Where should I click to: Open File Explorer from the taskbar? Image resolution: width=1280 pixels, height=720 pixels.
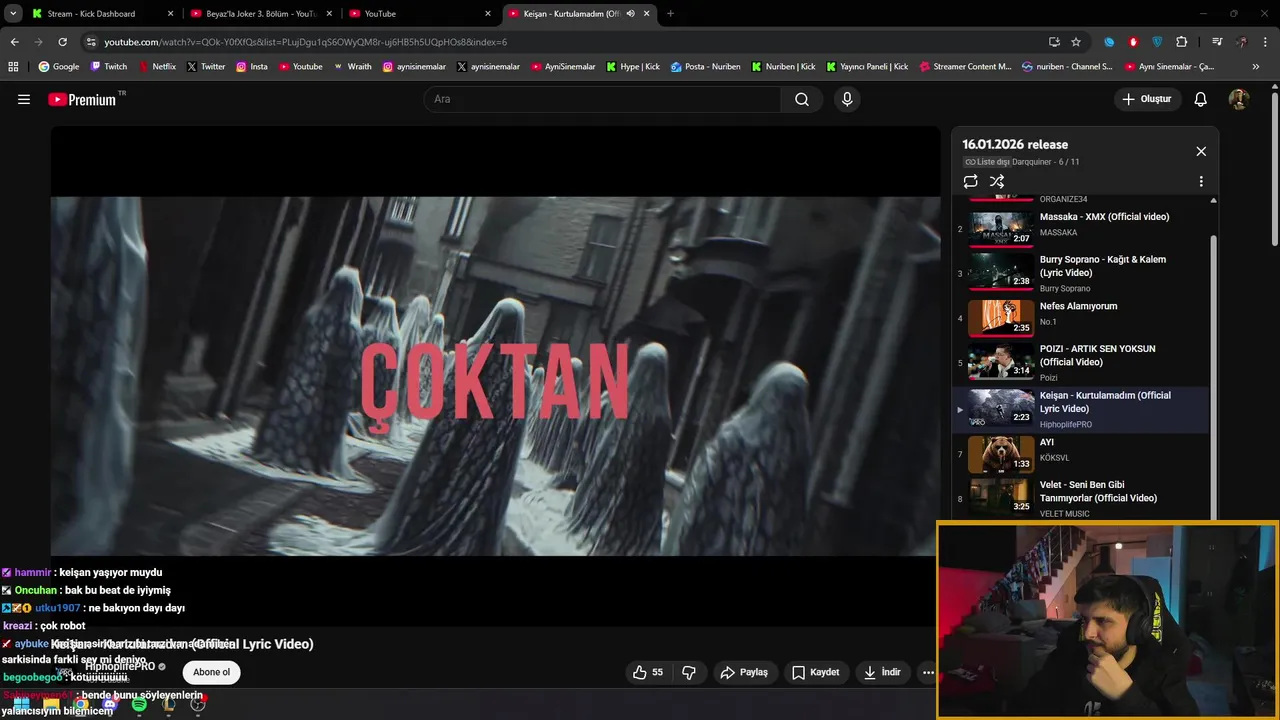click(51, 705)
